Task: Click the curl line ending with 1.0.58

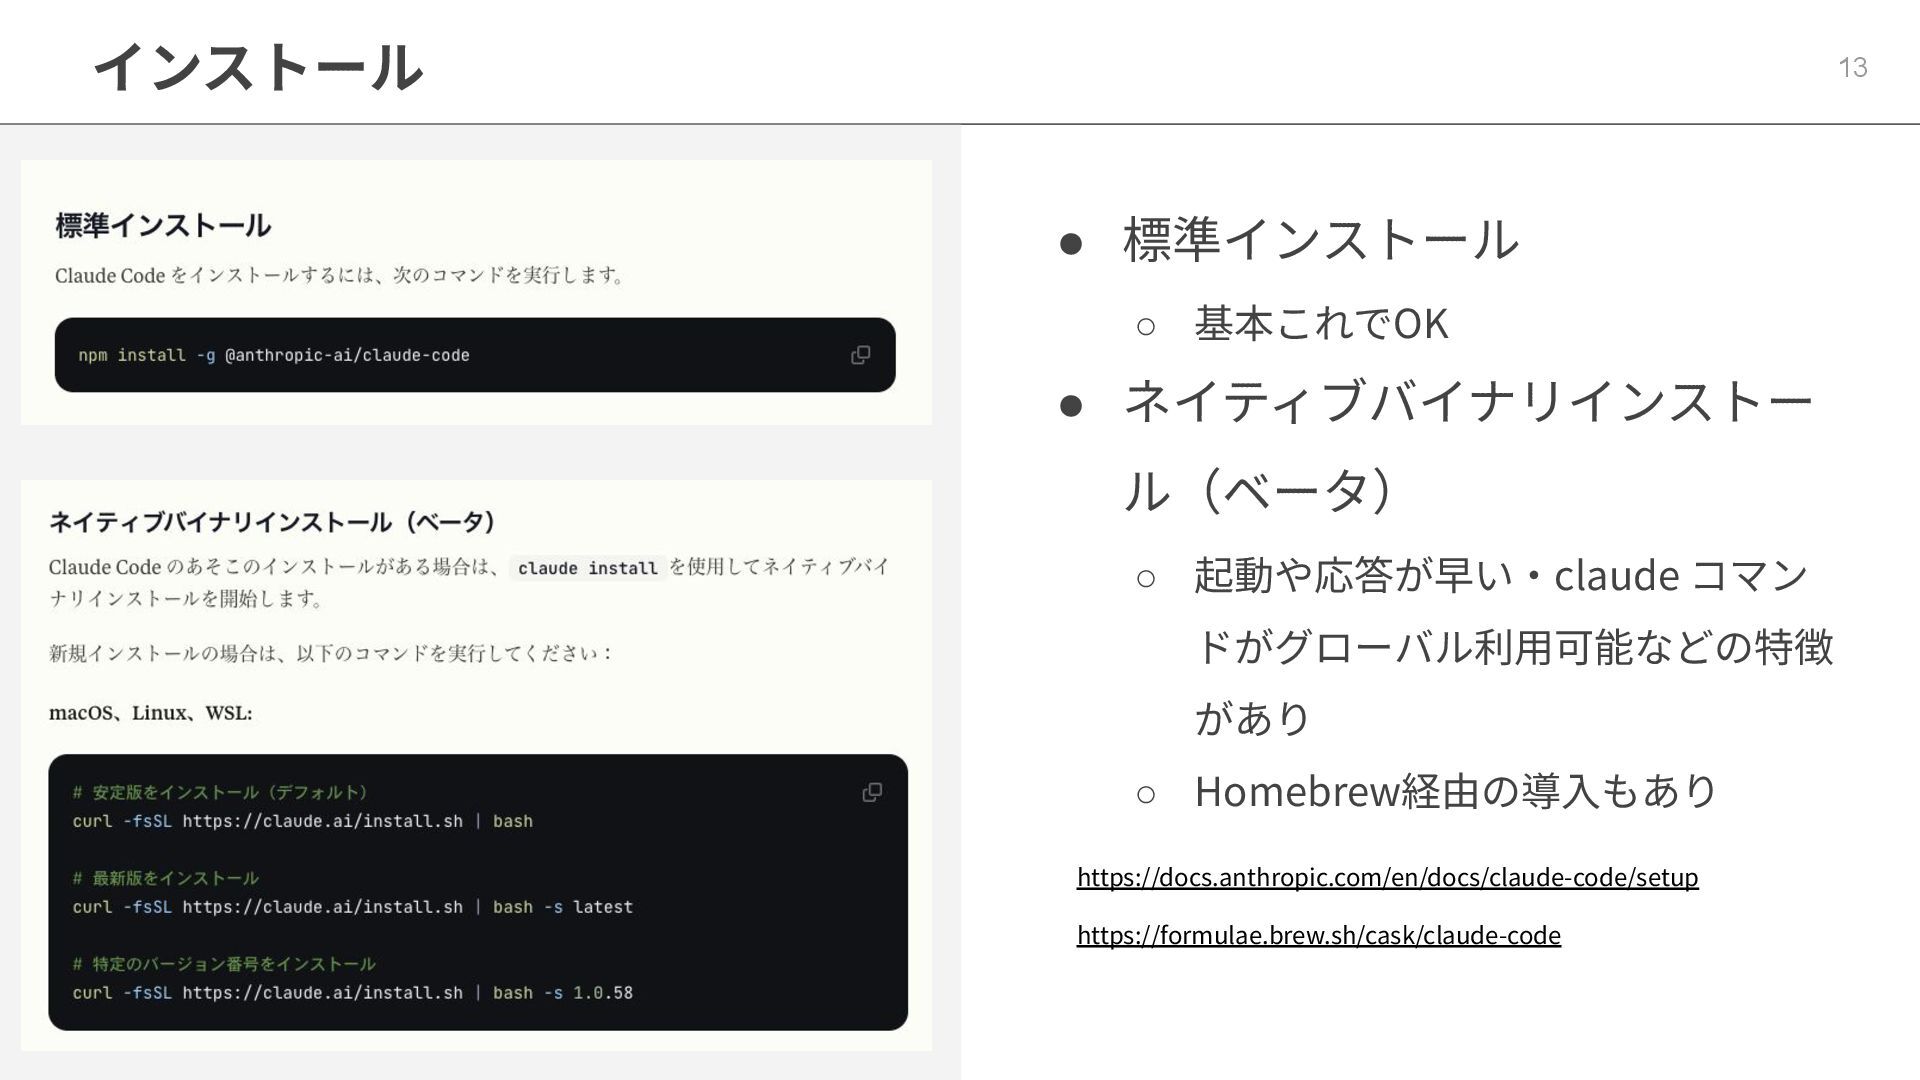Action: tap(352, 993)
